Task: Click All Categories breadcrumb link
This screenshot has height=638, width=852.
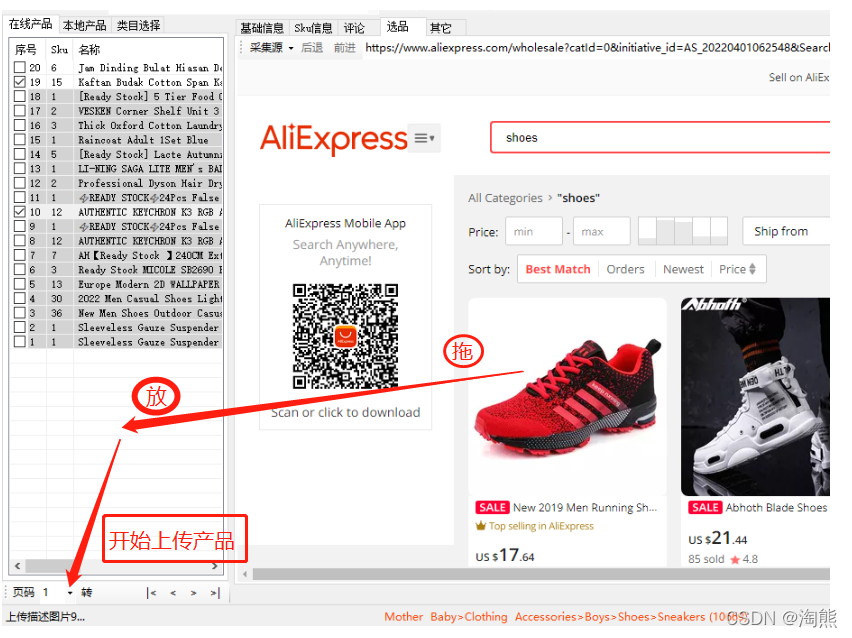Action: (x=505, y=198)
